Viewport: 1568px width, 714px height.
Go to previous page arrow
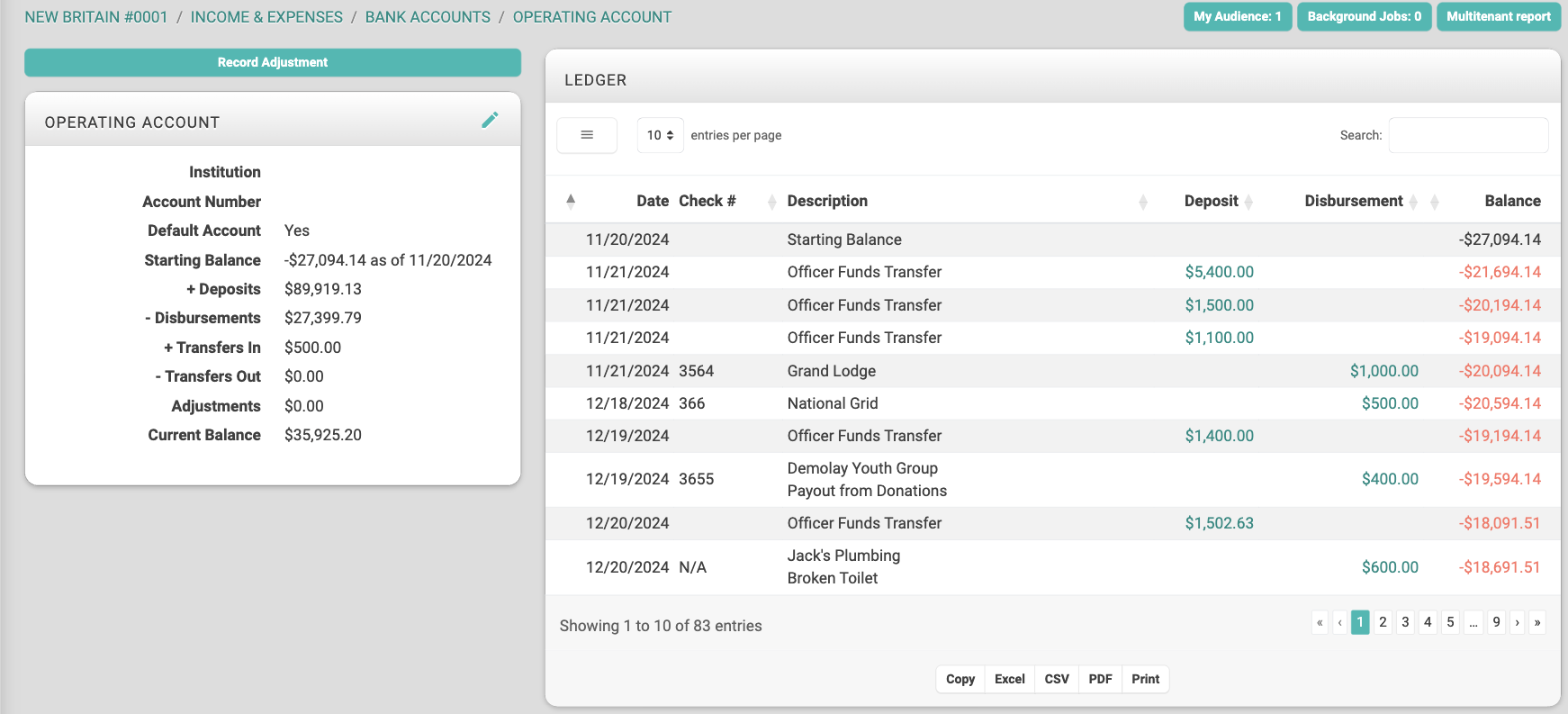1340,623
